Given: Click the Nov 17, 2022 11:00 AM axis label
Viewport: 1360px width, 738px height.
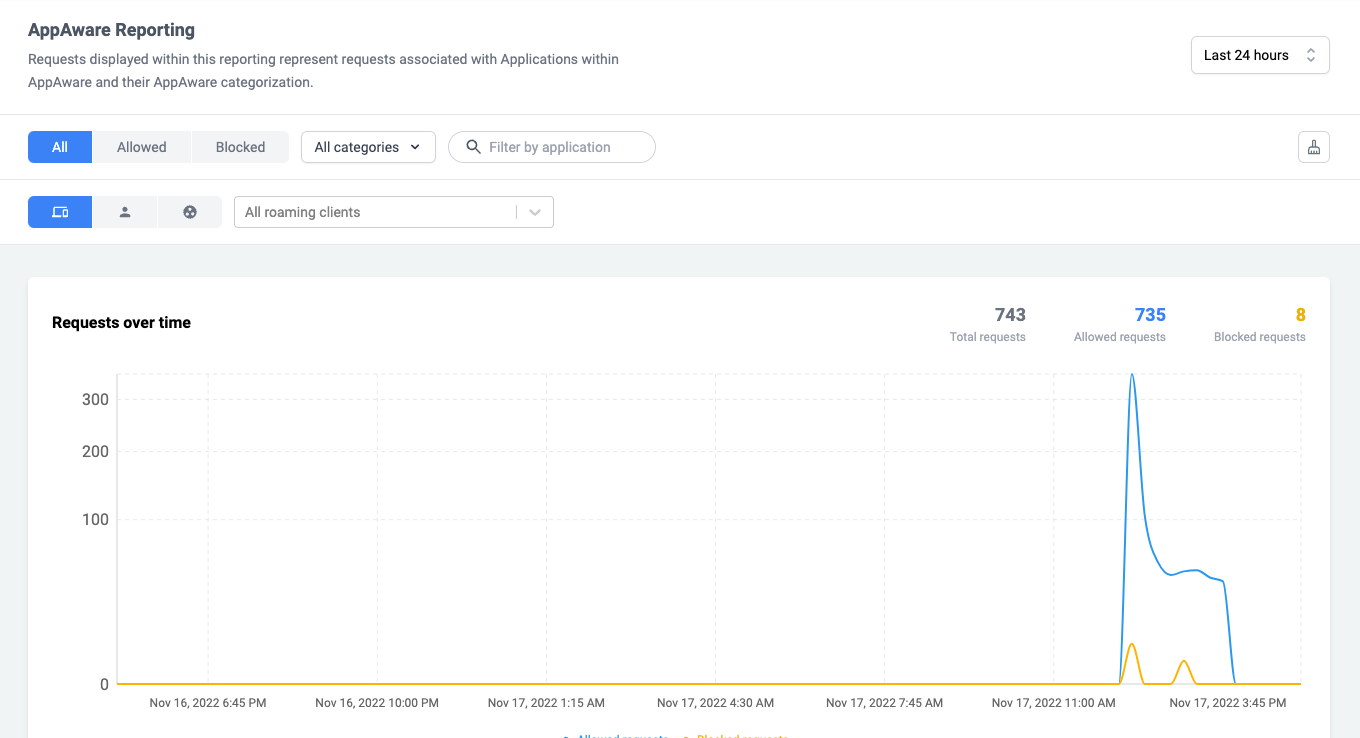Looking at the screenshot, I should pos(1053,703).
